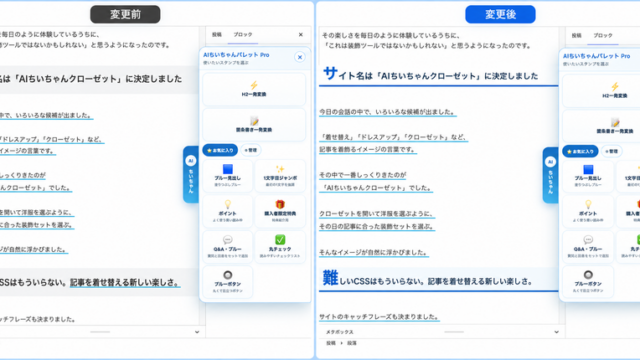Switch to ブロック tab in right sidebar
Viewport: 640px width, 360px height.
[603, 36]
